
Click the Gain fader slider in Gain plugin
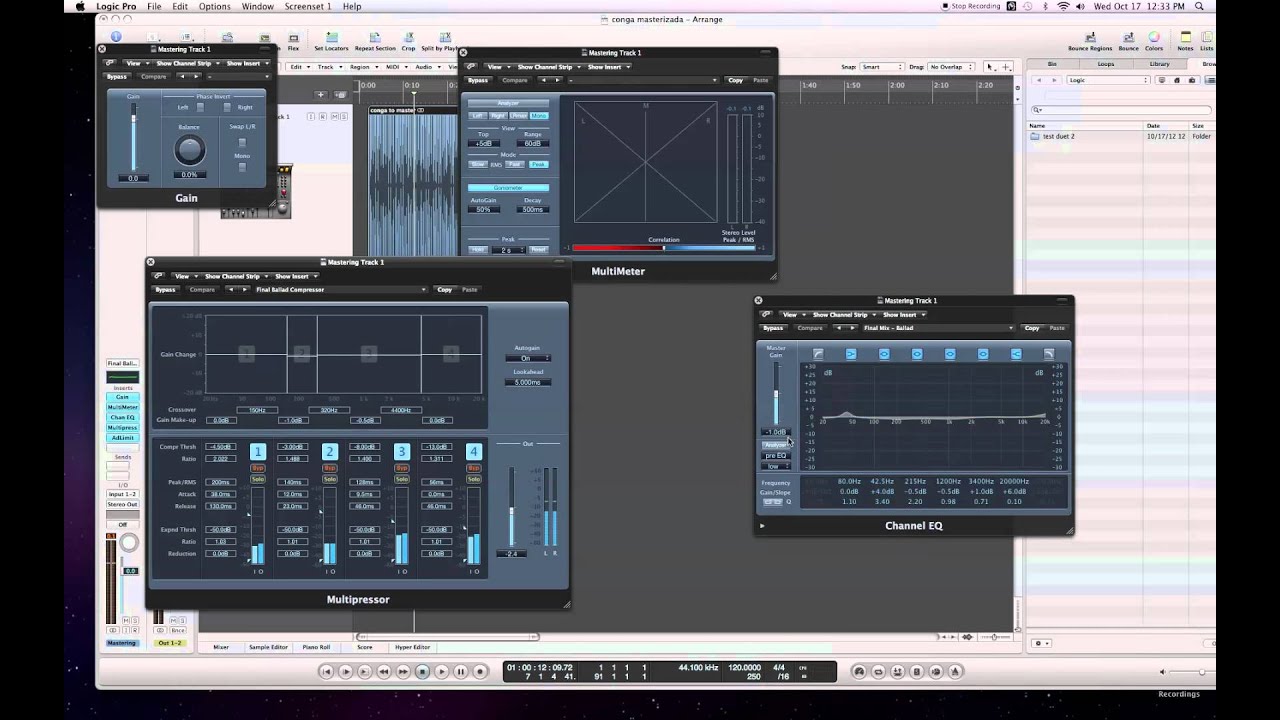tap(133, 136)
